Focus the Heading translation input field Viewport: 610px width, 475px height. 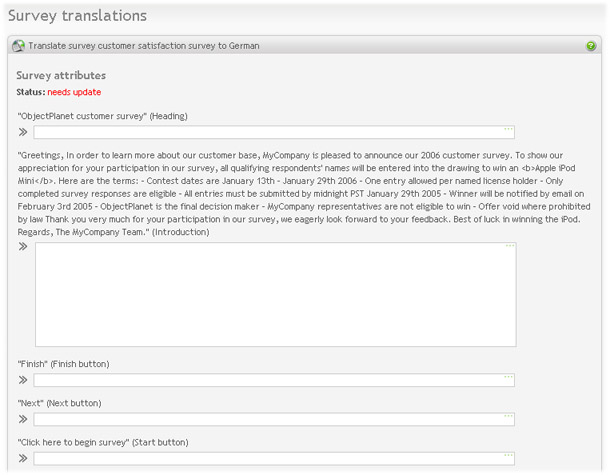point(274,132)
